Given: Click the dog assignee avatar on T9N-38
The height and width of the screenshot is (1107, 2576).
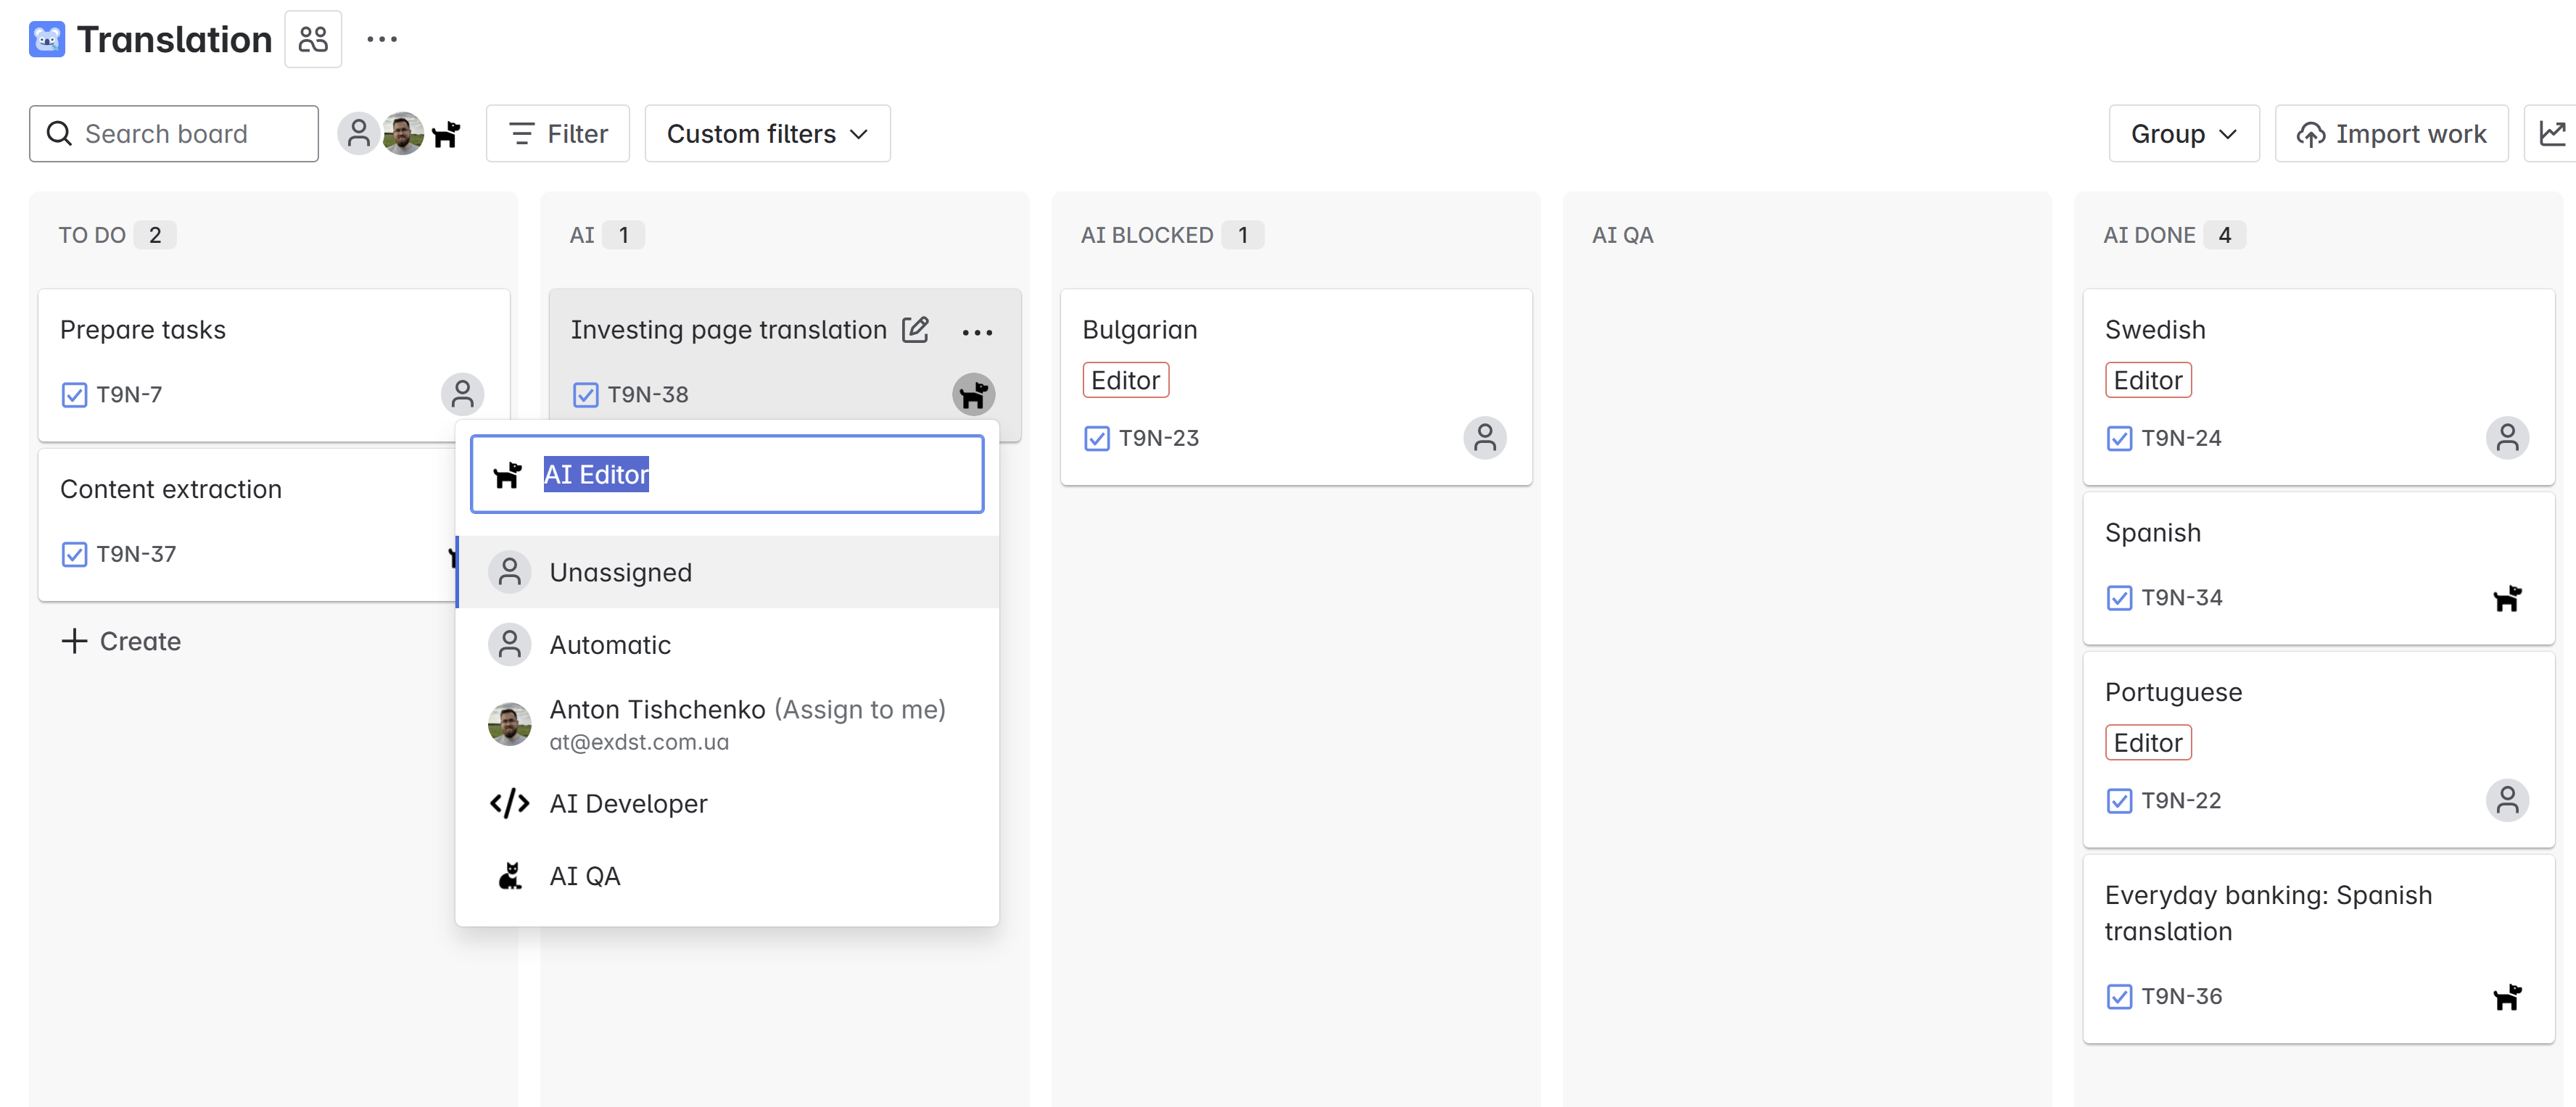Looking at the screenshot, I should click(x=972, y=395).
